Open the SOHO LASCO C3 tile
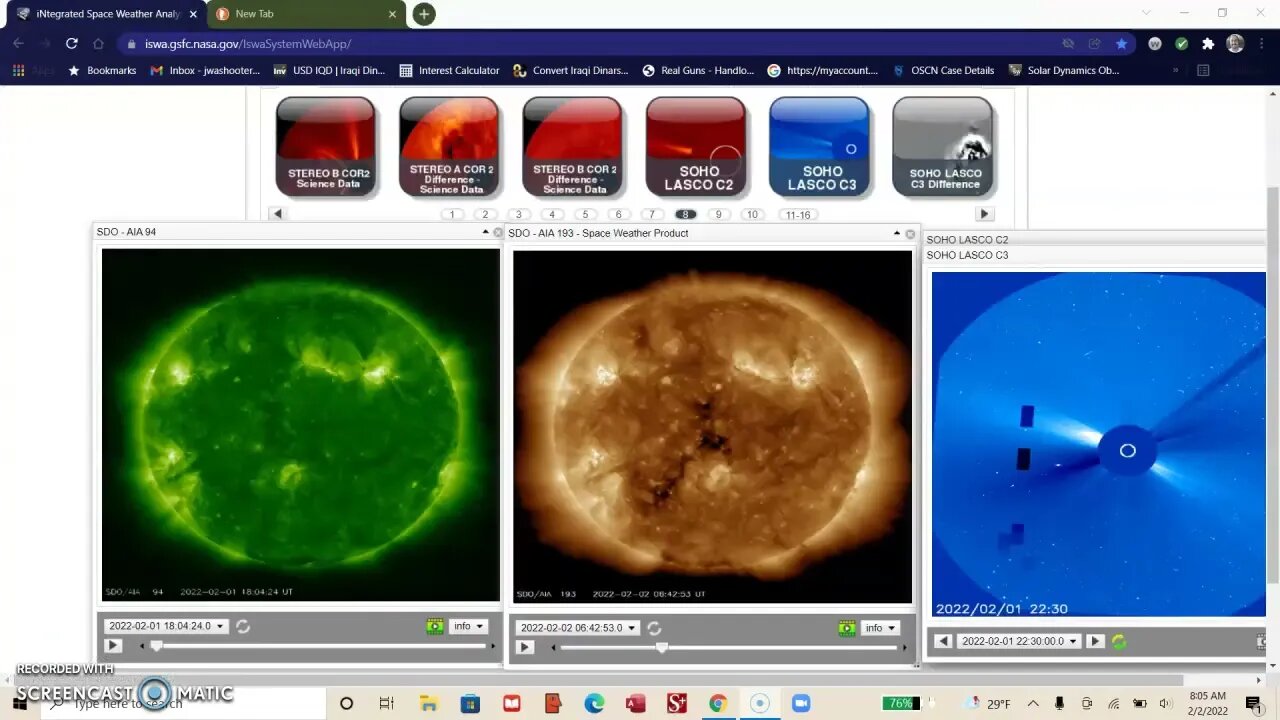This screenshot has height=720, width=1280. [x=819, y=146]
